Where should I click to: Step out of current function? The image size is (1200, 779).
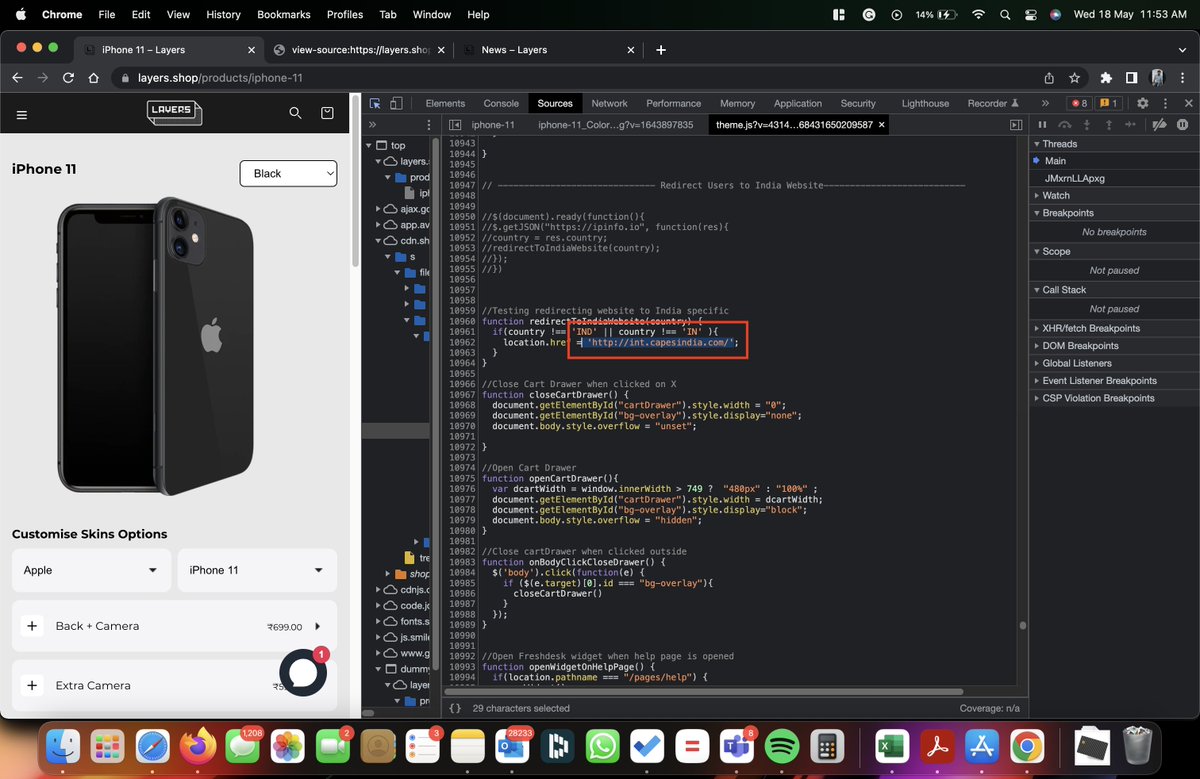tap(1109, 125)
